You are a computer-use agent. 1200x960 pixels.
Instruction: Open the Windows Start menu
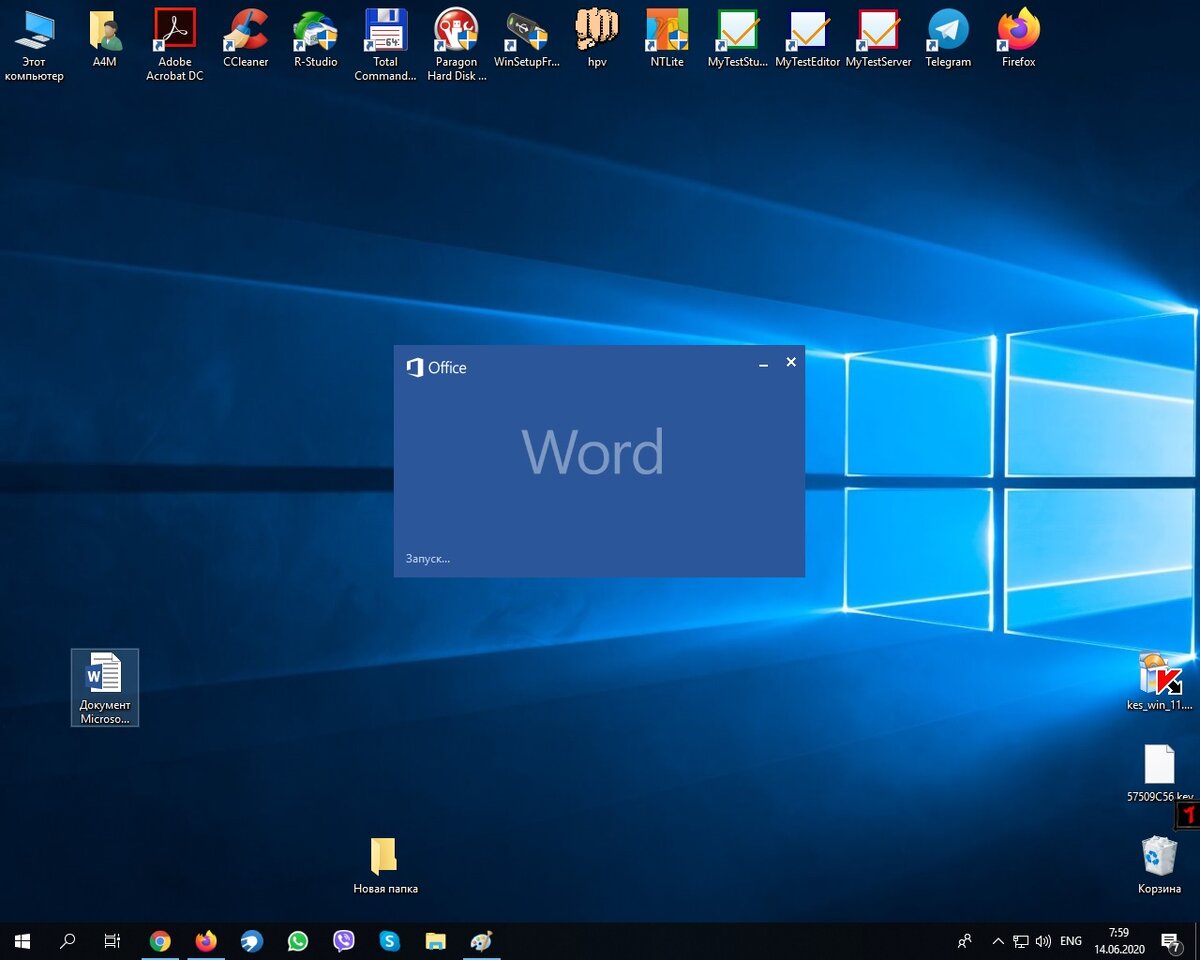point(22,941)
